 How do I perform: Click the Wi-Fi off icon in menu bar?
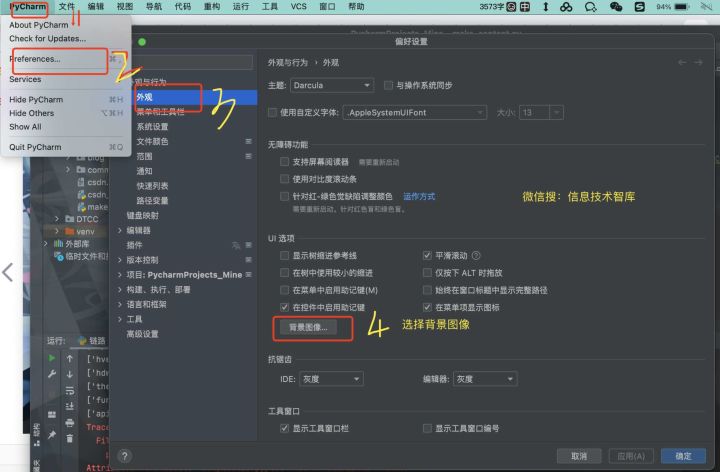tap(706, 6)
